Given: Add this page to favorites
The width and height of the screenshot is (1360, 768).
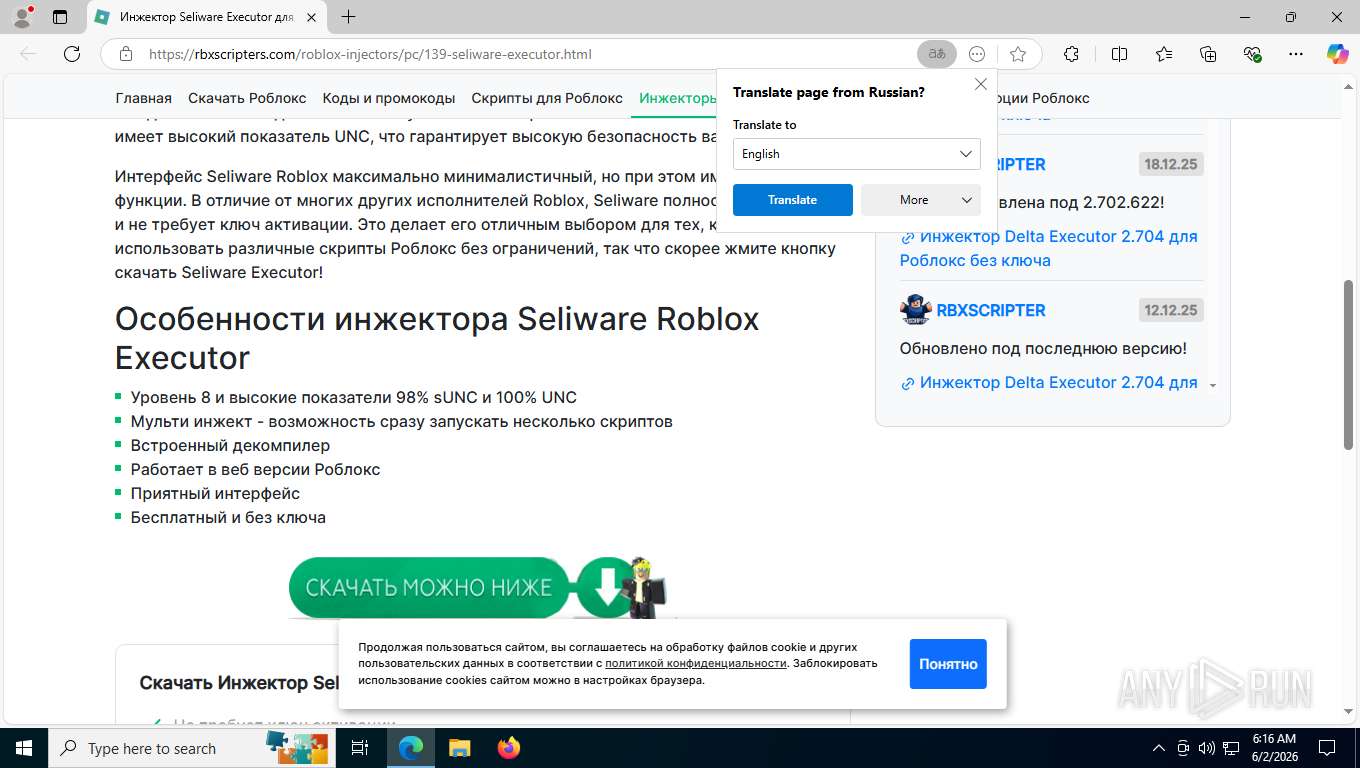Looking at the screenshot, I should point(1018,54).
